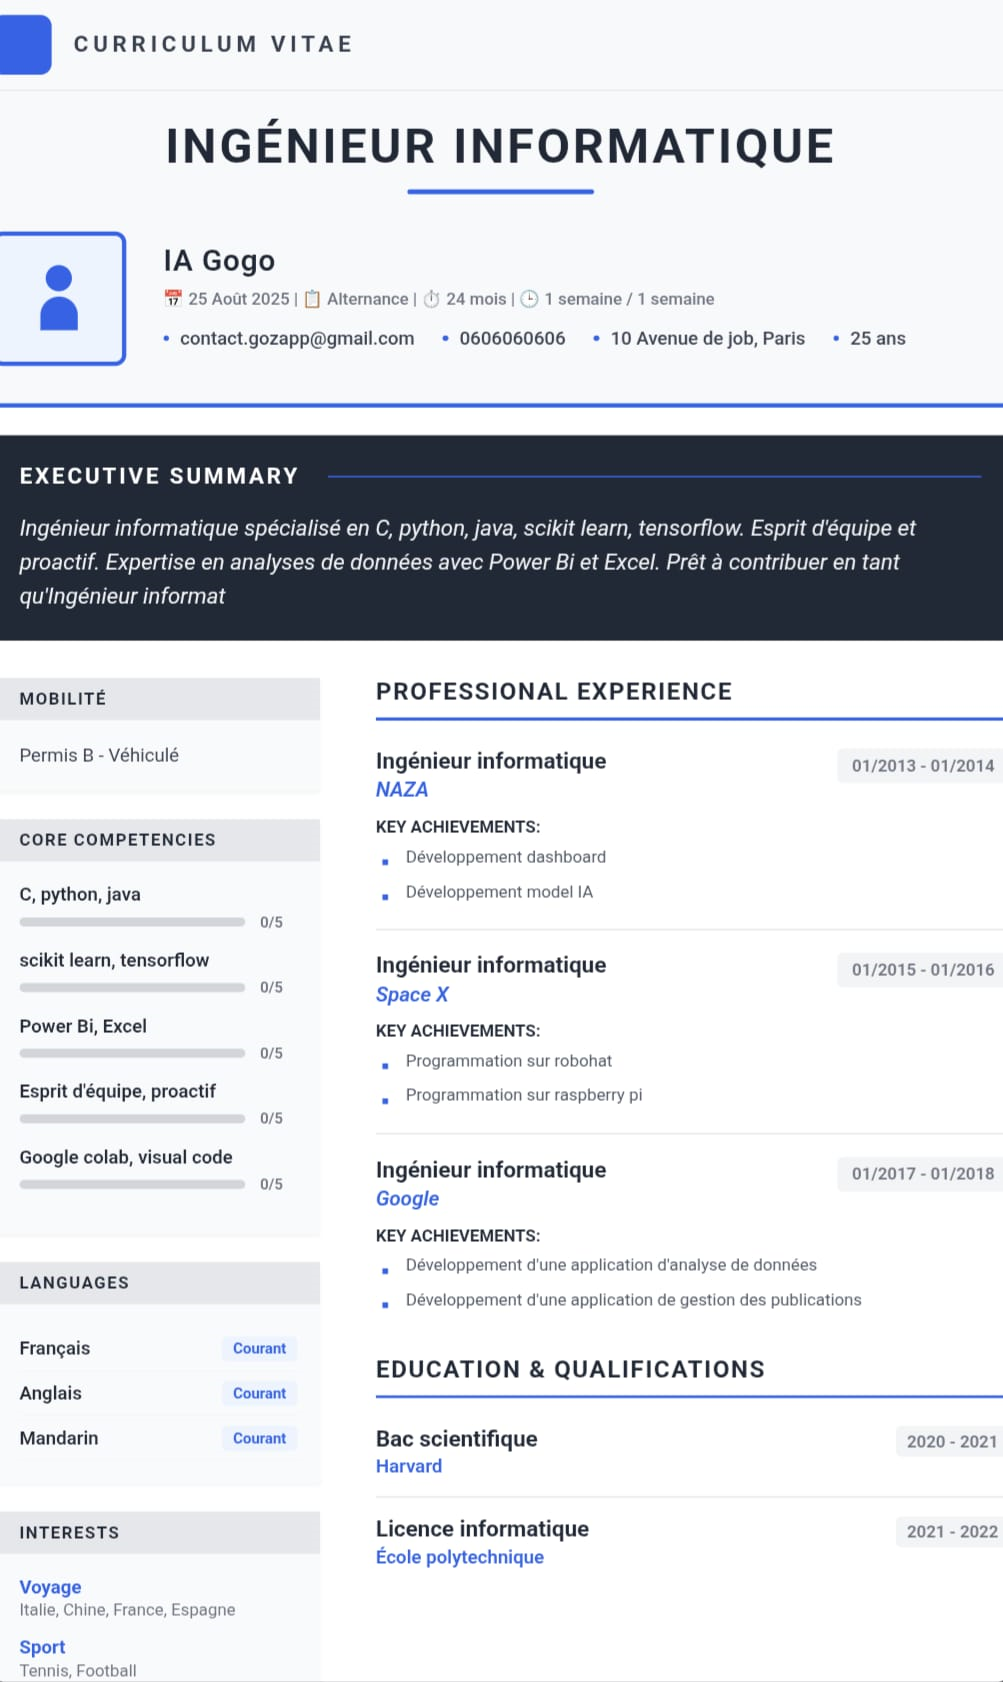Open the École polytechnique link

(x=460, y=1557)
